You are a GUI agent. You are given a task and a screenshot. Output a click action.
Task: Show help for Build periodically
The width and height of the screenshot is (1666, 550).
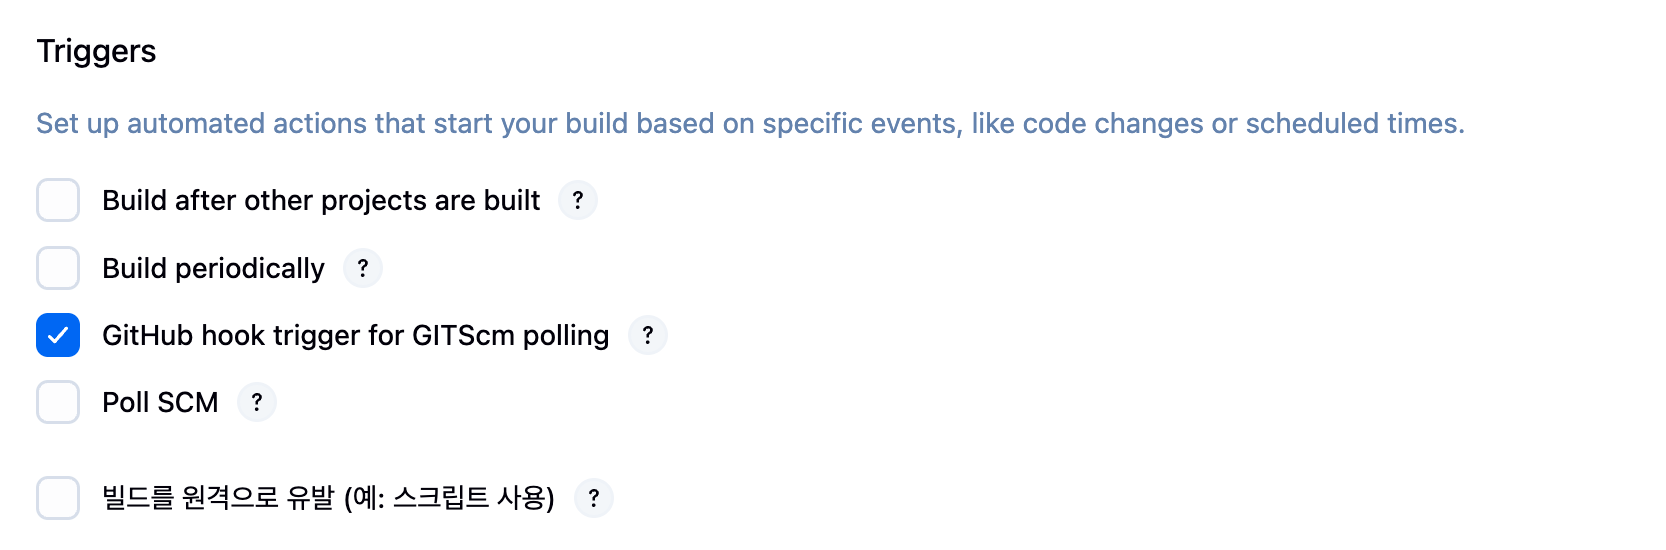363,268
